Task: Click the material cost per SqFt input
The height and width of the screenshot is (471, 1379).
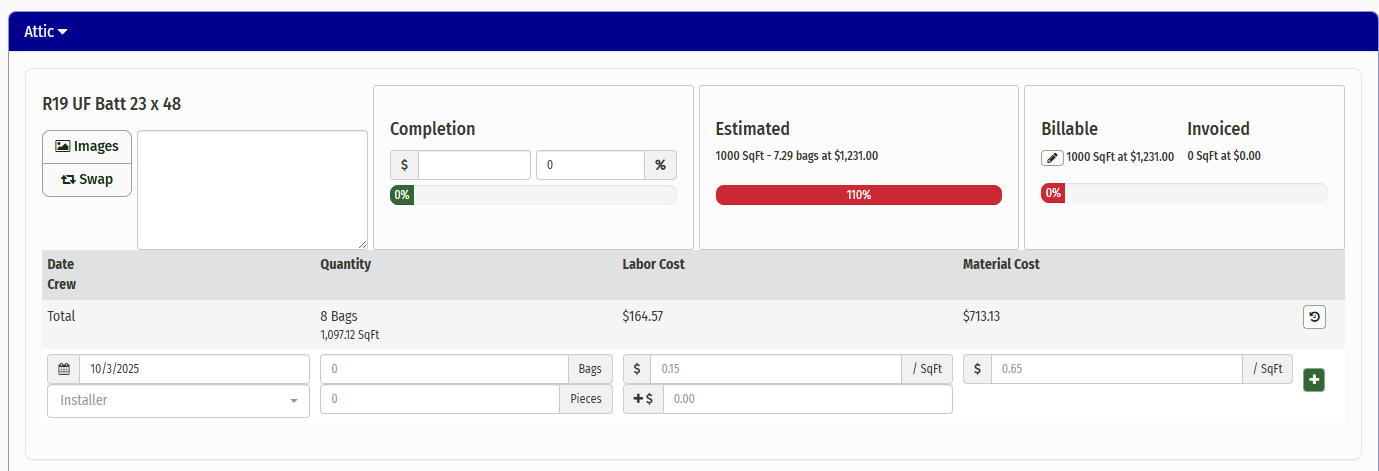Action: tap(1116, 369)
